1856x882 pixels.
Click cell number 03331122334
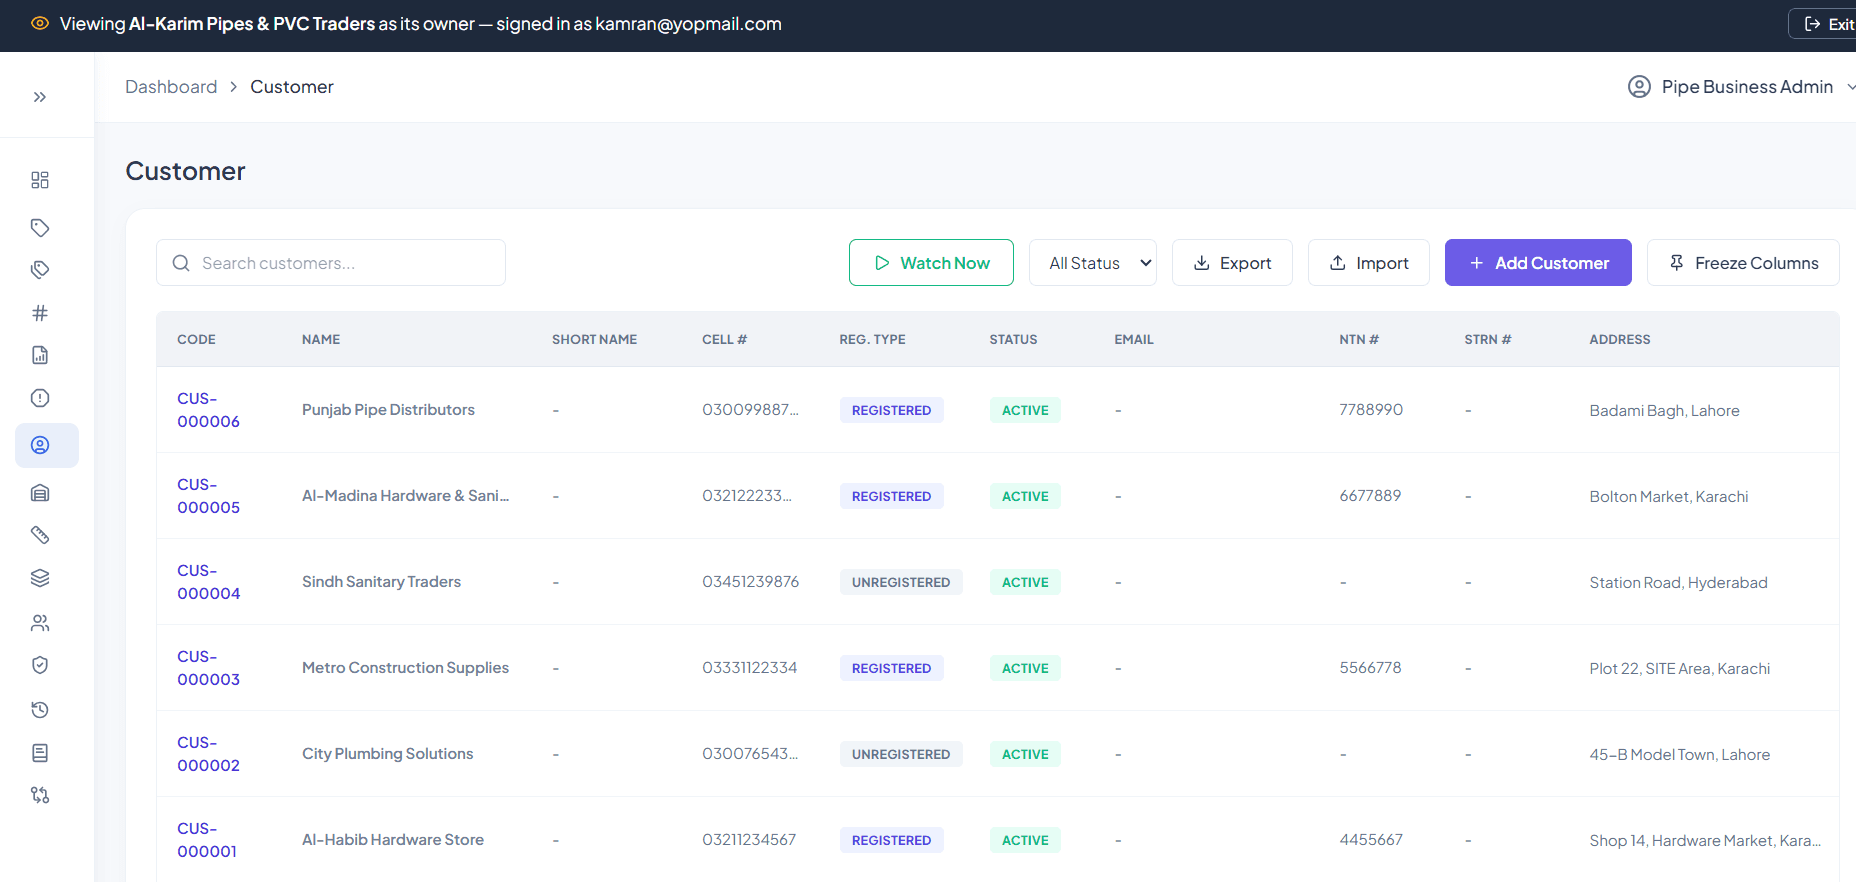(749, 668)
